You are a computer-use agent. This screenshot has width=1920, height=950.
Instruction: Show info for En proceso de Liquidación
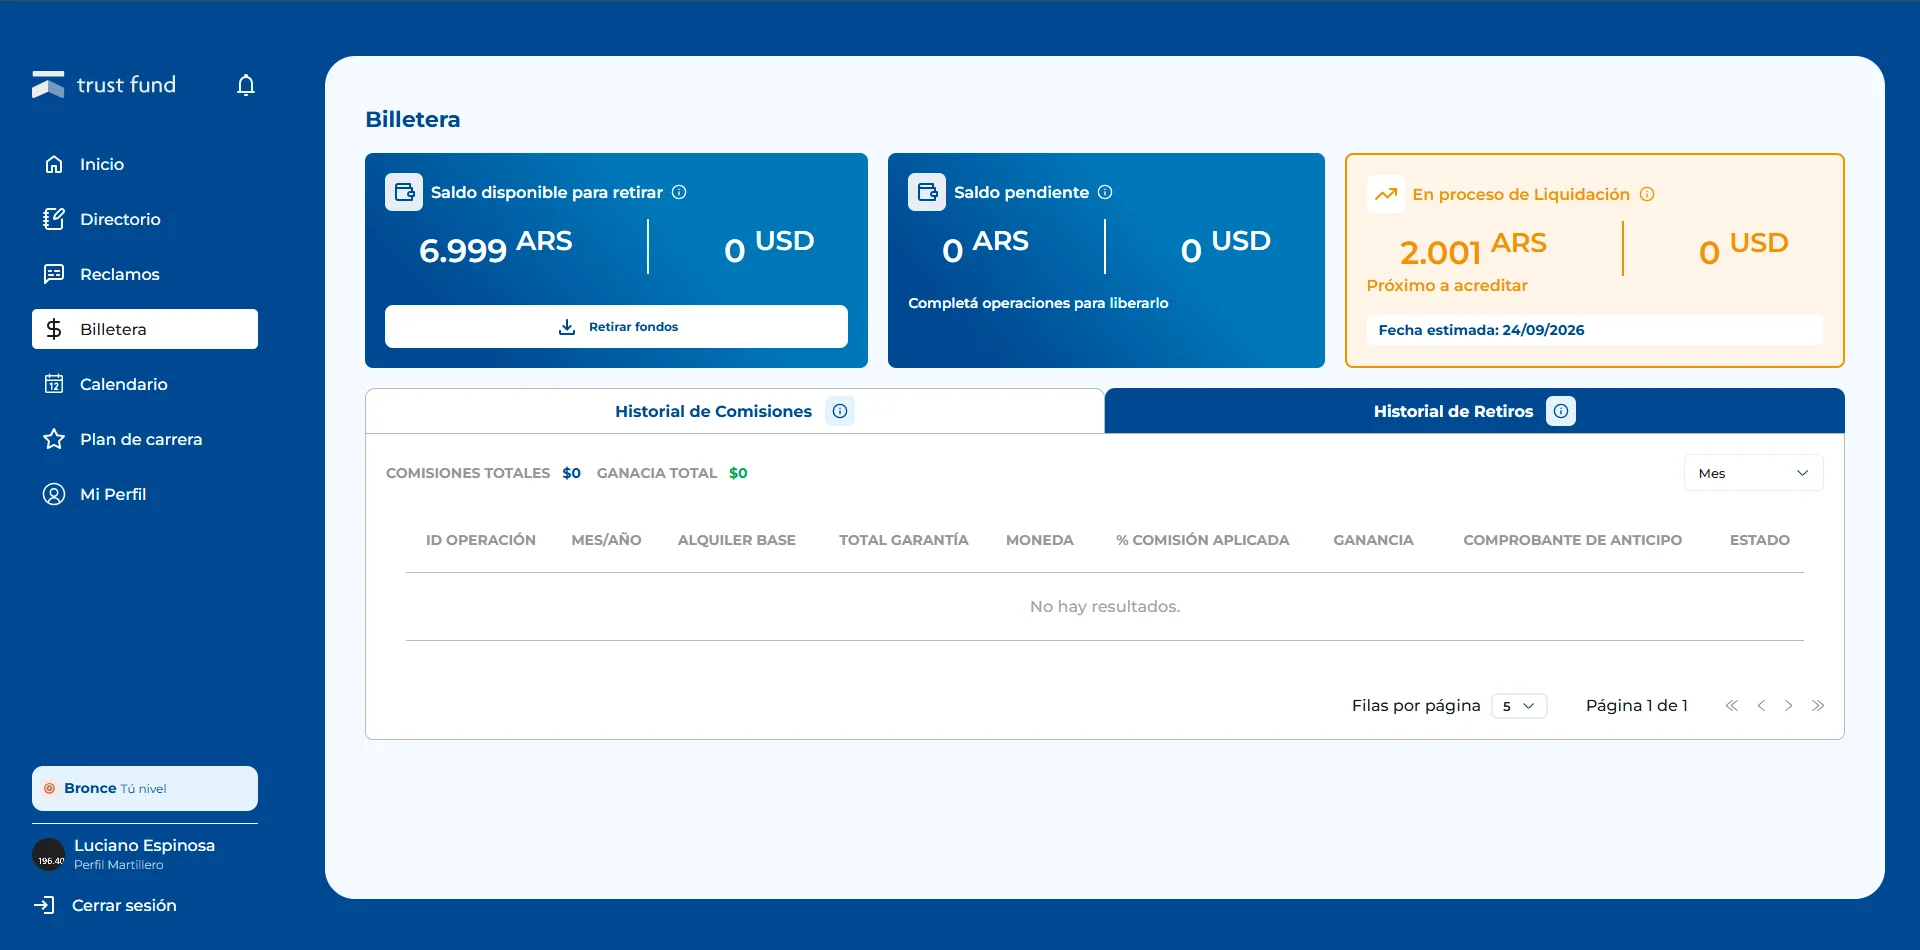pyautogui.click(x=1647, y=194)
